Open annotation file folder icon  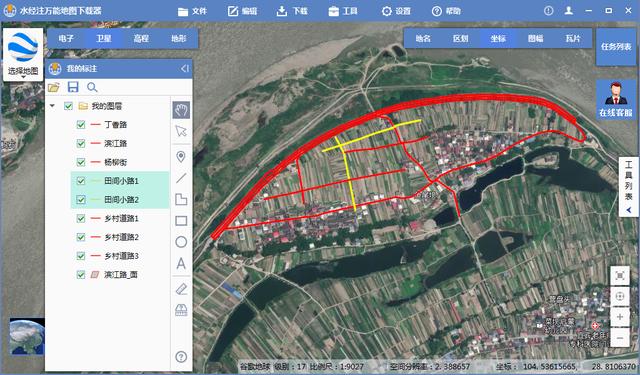click(x=53, y=87)
